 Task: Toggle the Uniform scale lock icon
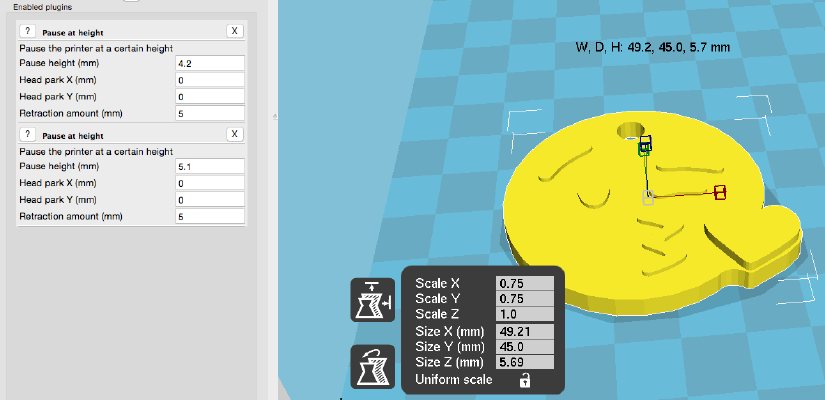pyautogui.click(x=524, y=380)
